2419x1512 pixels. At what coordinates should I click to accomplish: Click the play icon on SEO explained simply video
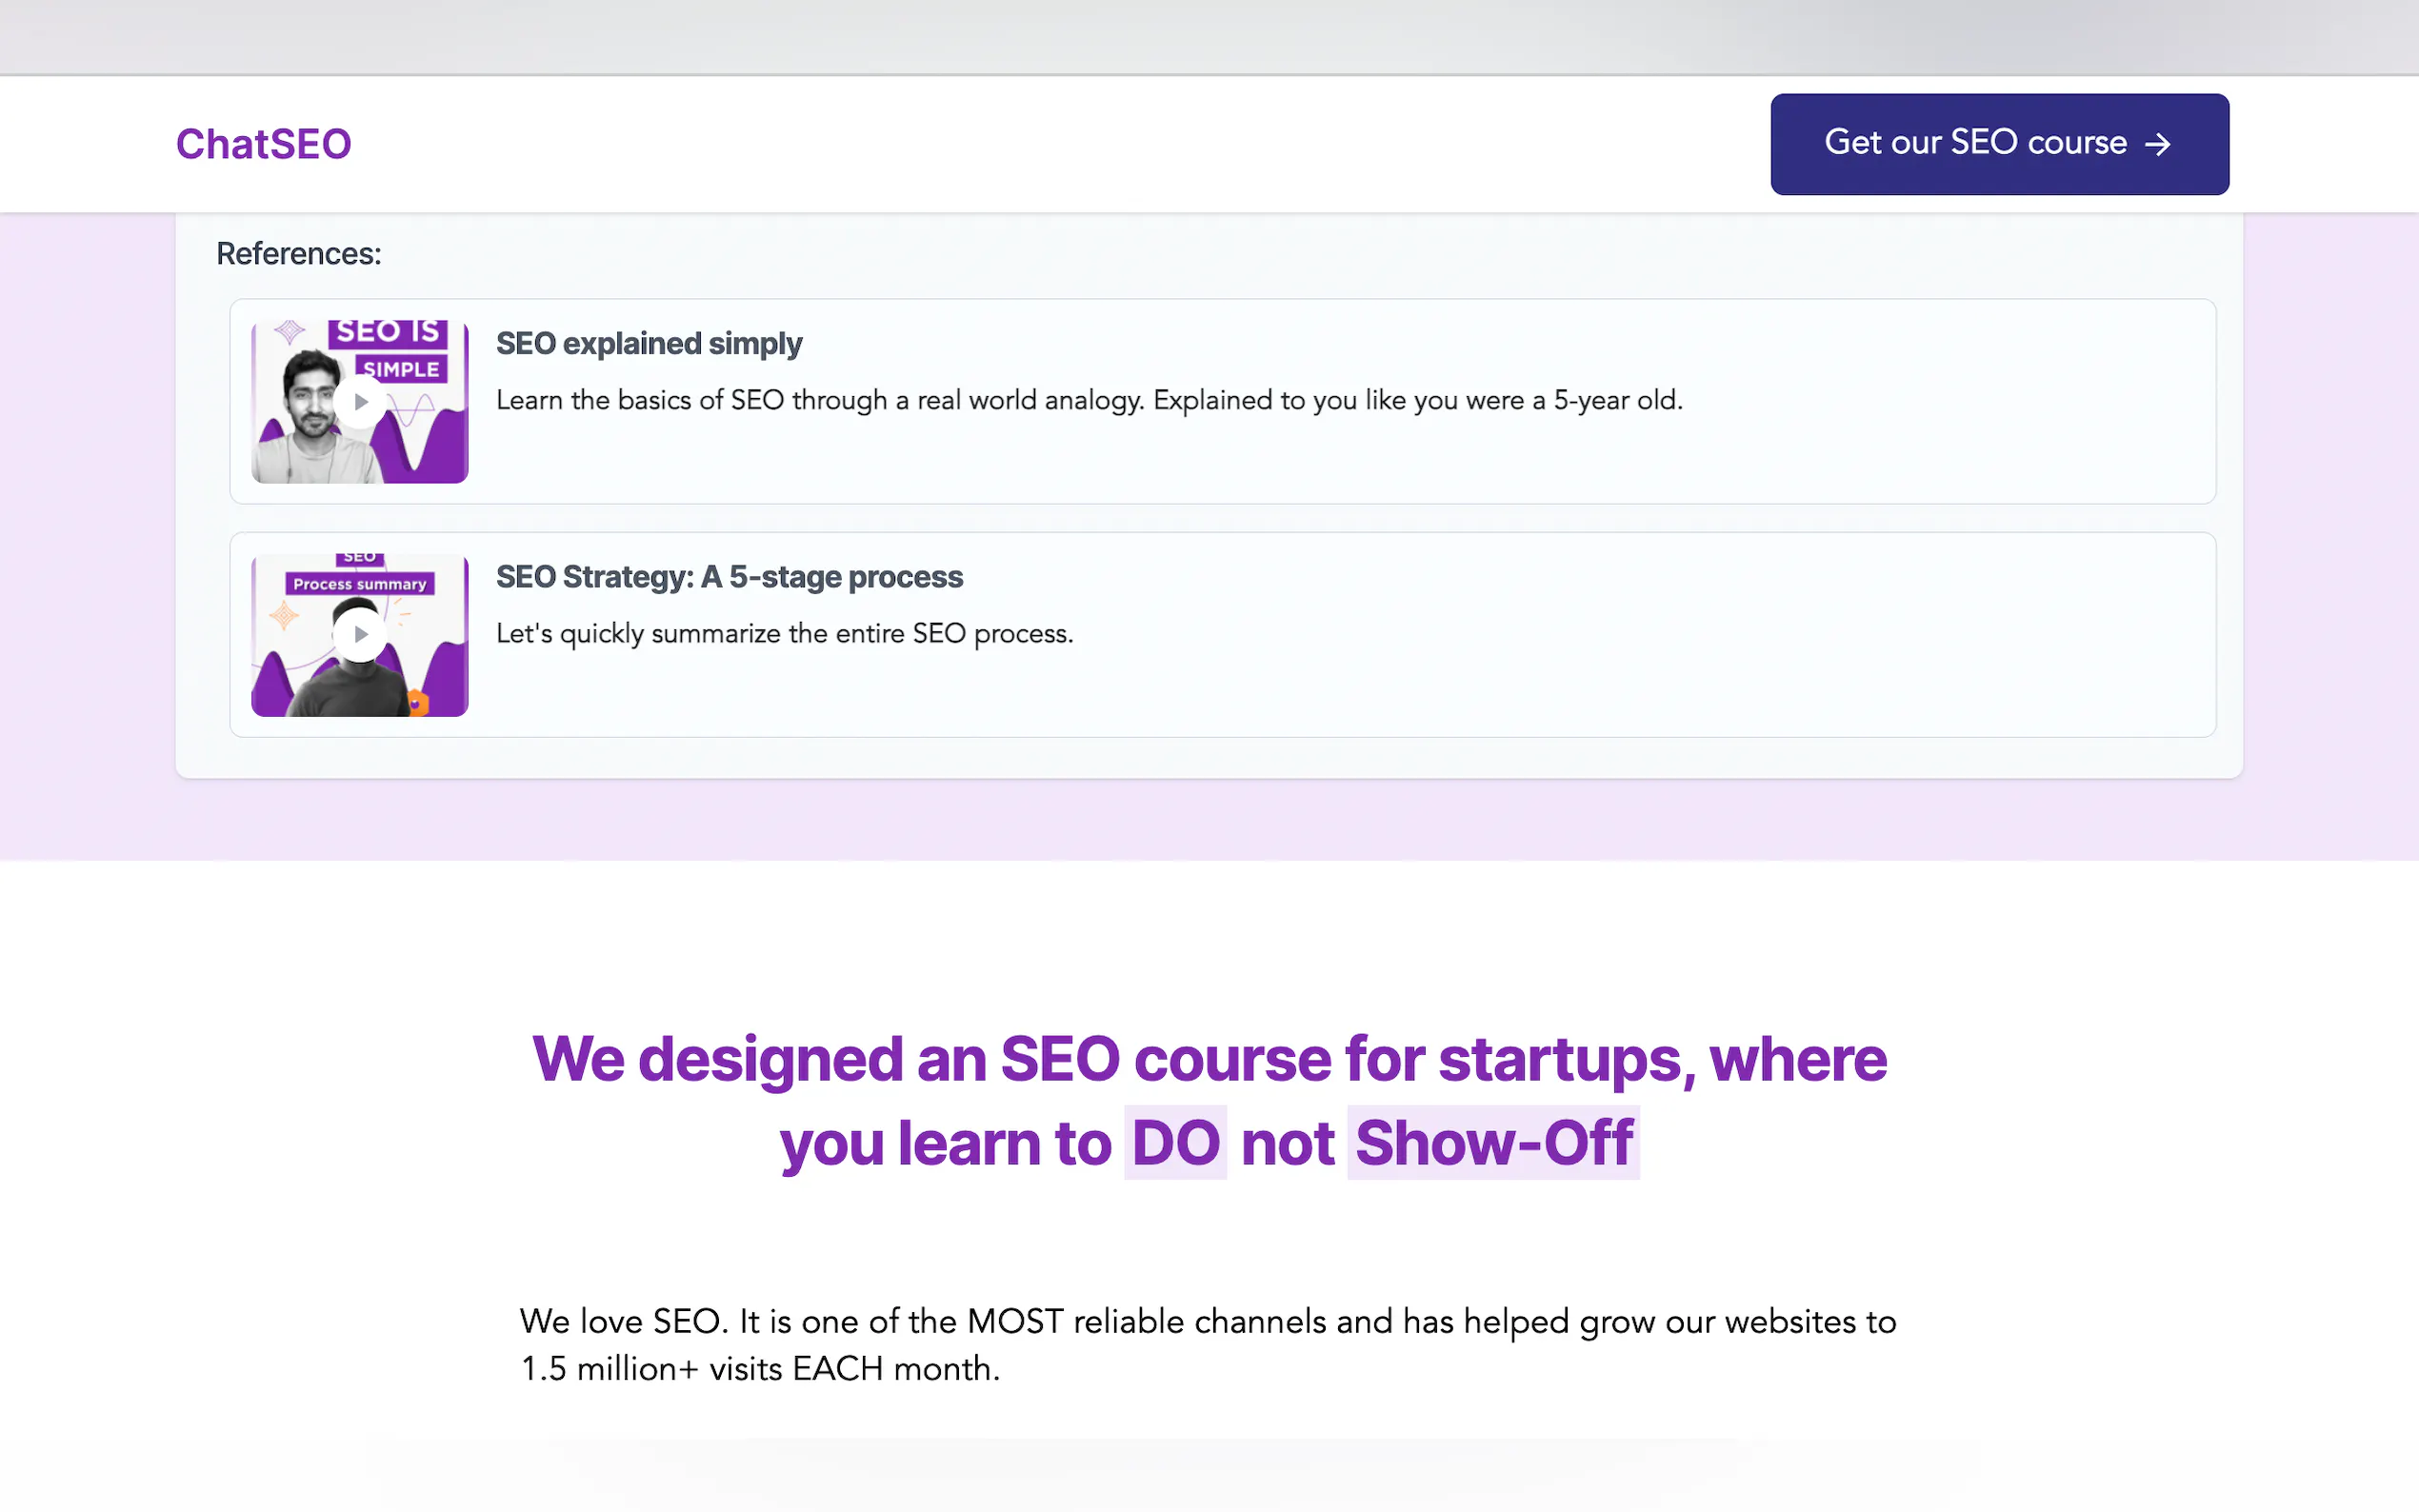[x=360, y=402]
